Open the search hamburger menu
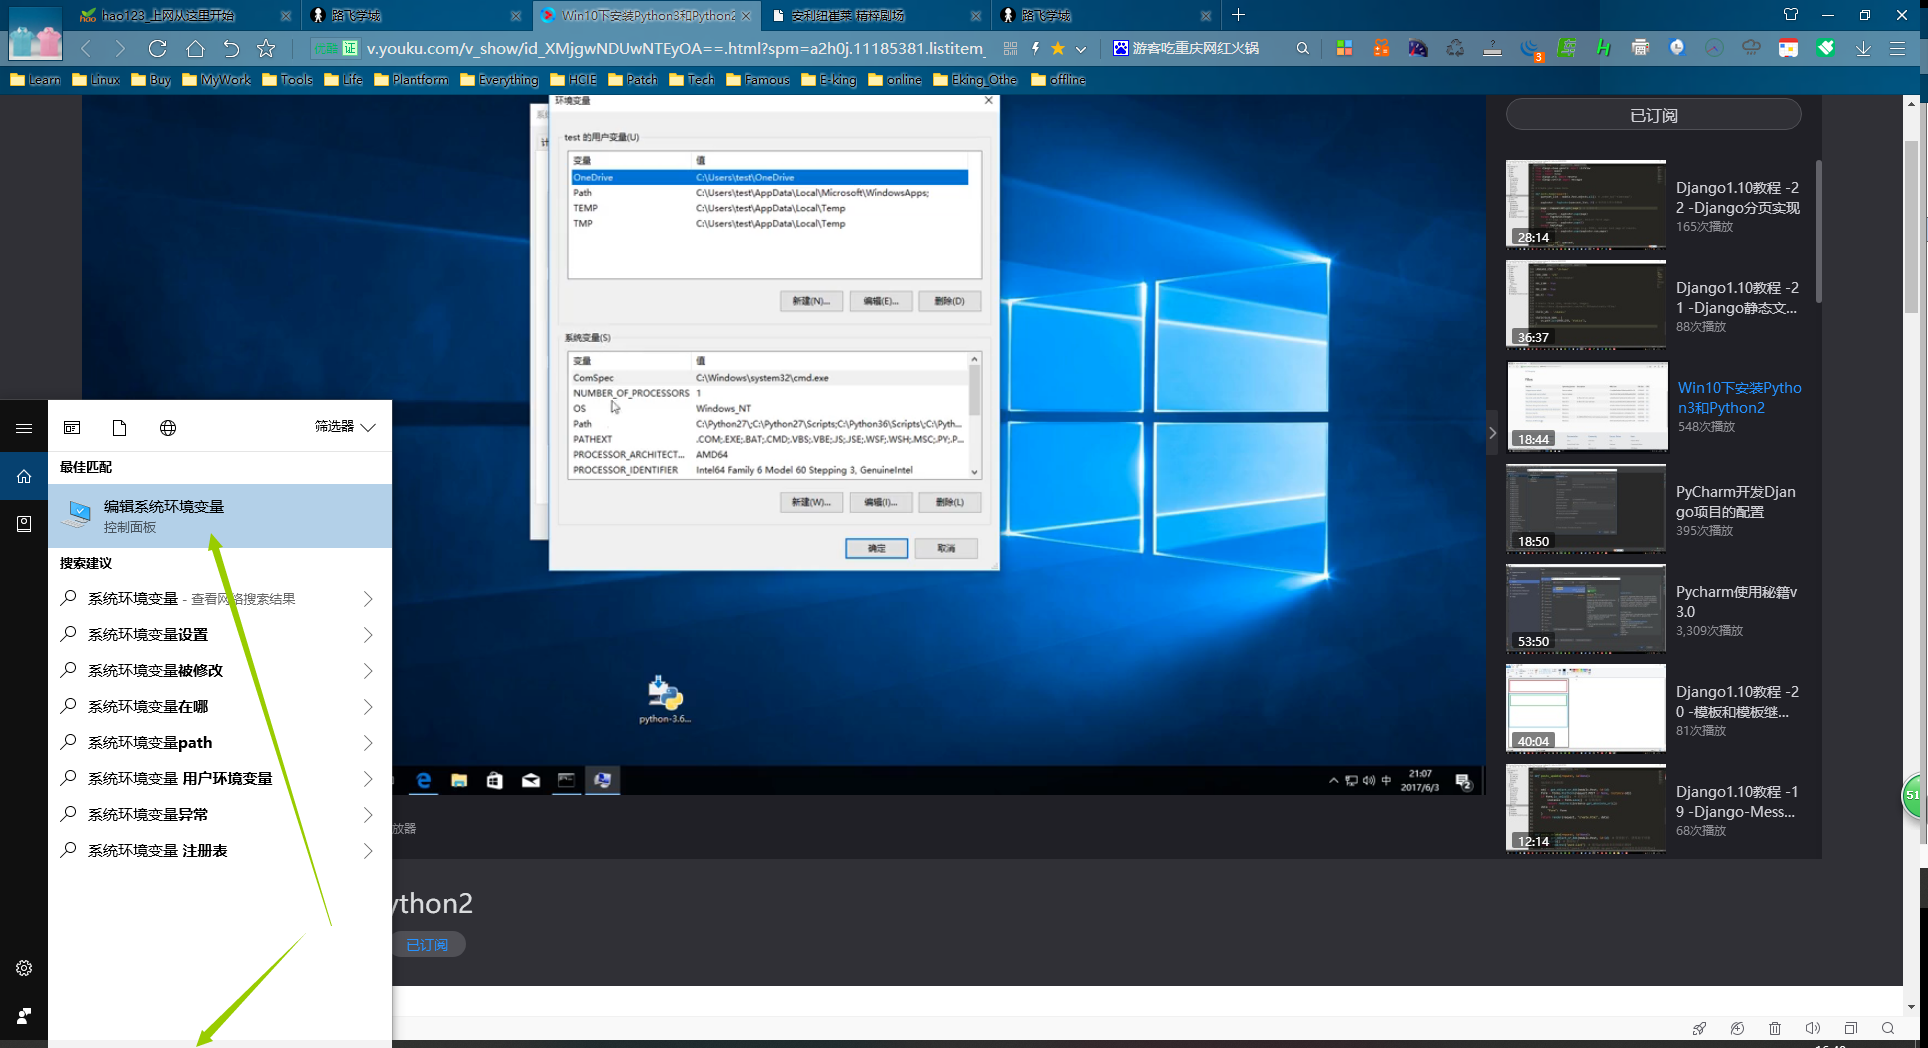 [x=24, y=428]
